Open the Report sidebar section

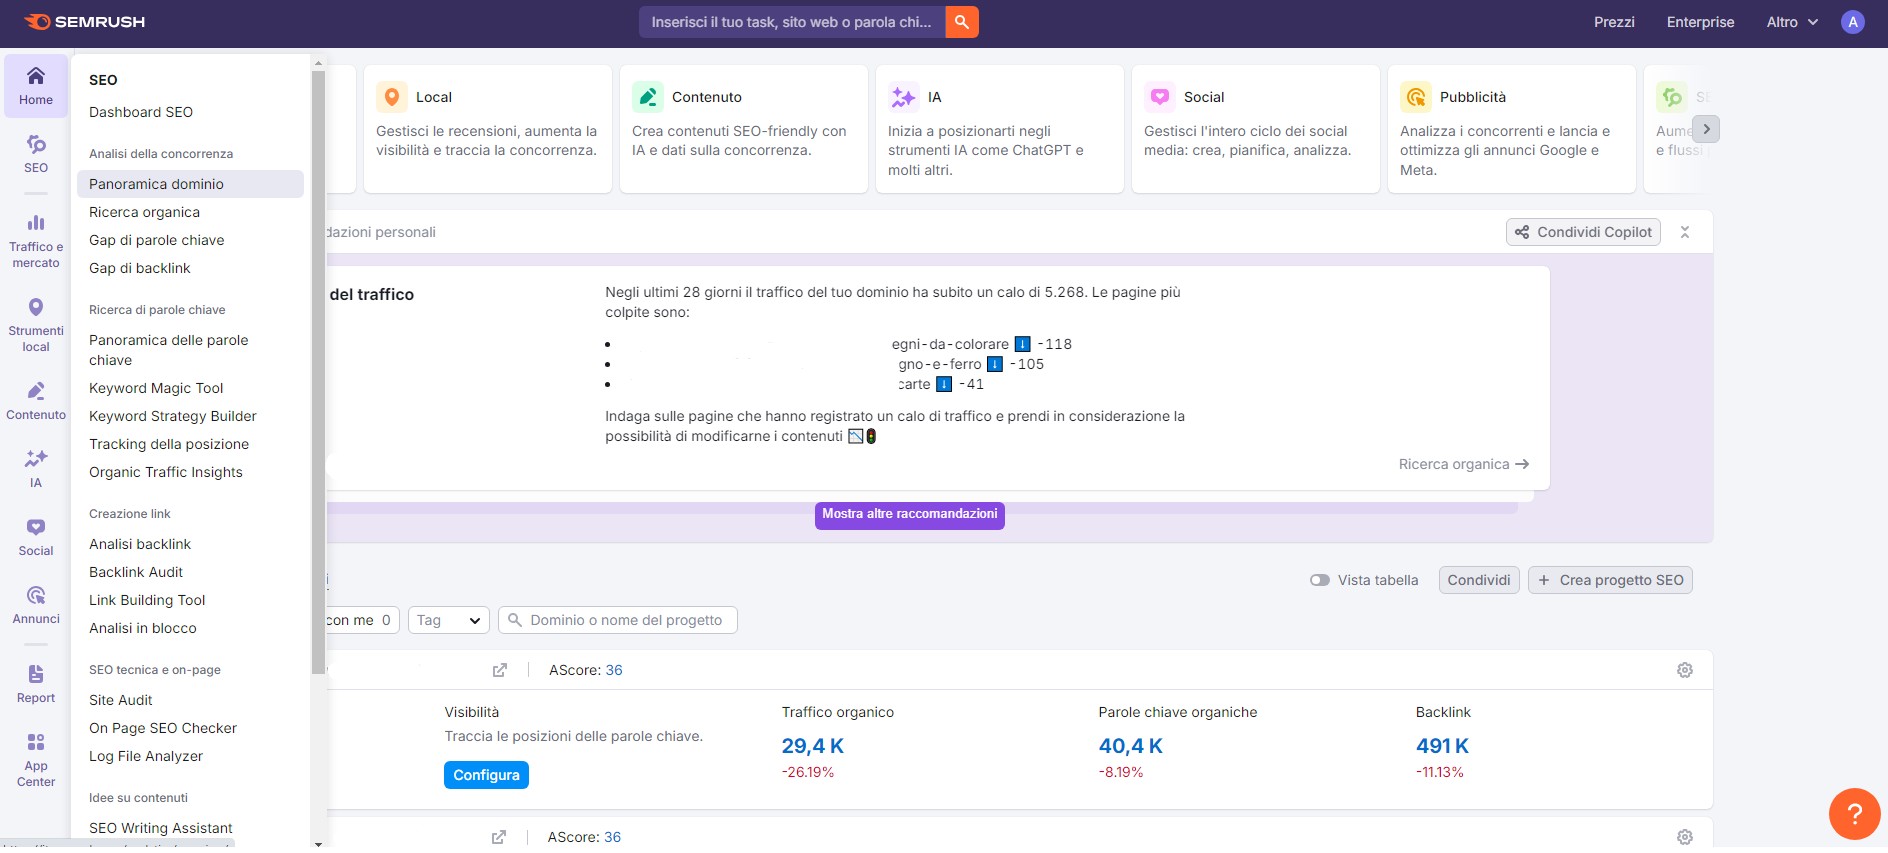(36, 684)
